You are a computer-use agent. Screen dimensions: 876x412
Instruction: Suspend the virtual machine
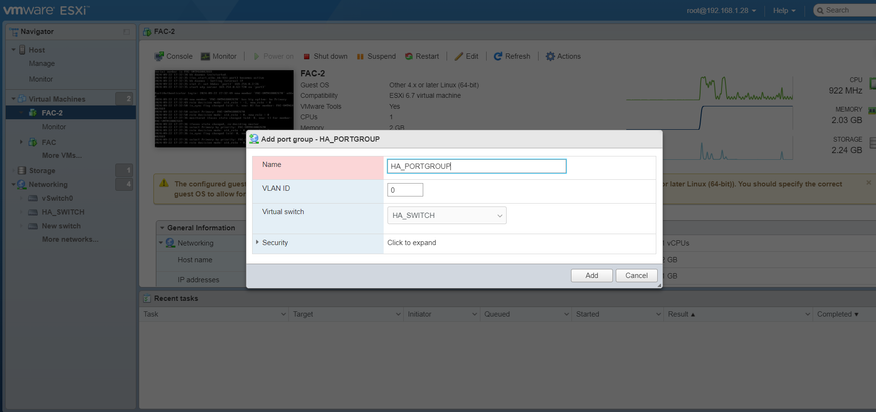[x=376, y=56]
